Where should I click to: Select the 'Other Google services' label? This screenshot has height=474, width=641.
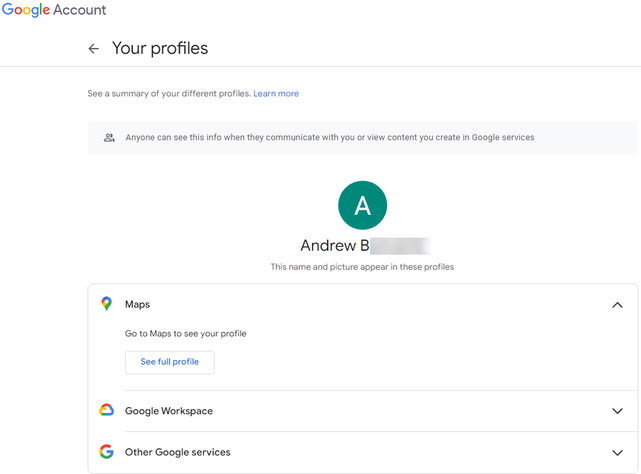(x=178, y=452)
